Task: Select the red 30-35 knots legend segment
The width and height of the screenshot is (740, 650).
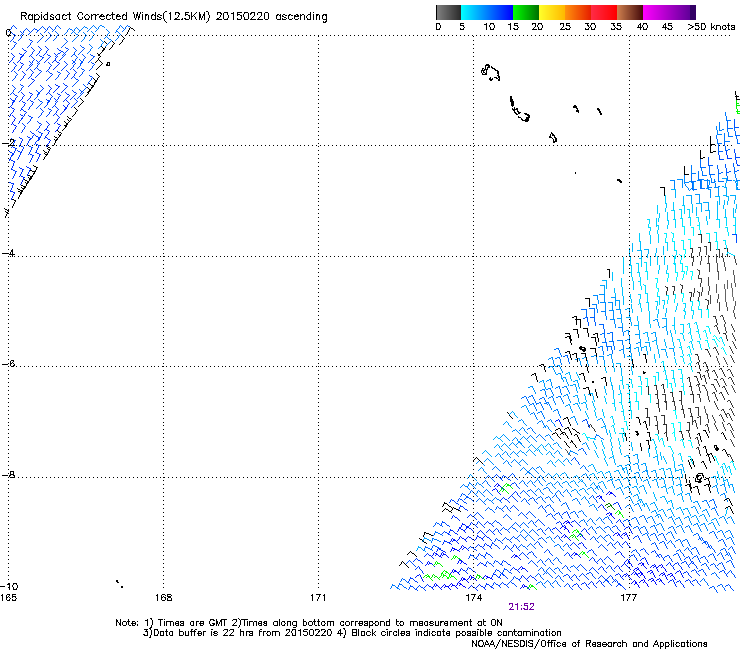Action: pyautogui.click(x=604, y=12)
